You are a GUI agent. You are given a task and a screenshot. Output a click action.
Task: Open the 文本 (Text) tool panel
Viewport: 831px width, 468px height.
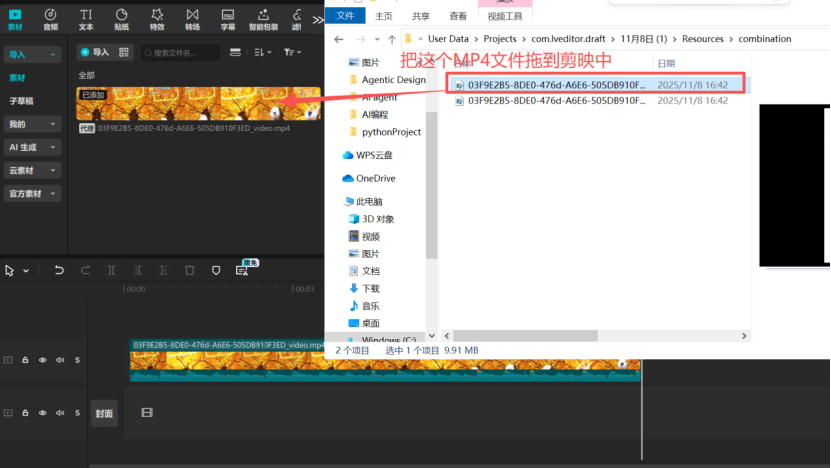click(86, 18)
